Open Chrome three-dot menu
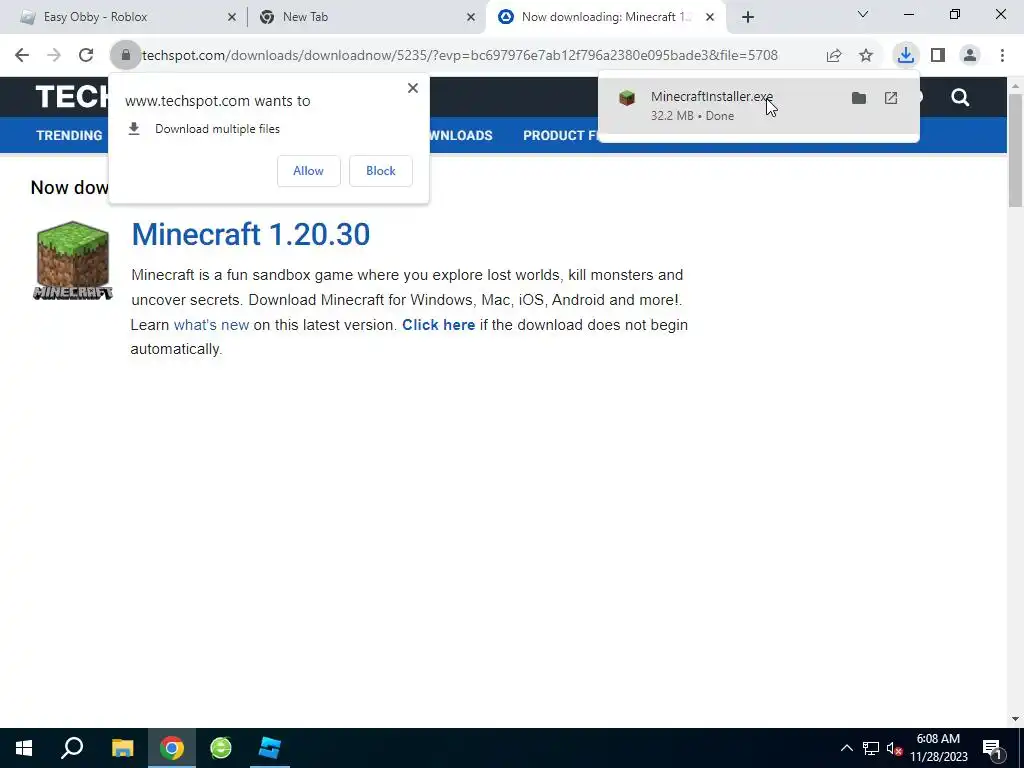 (1002, 56)
